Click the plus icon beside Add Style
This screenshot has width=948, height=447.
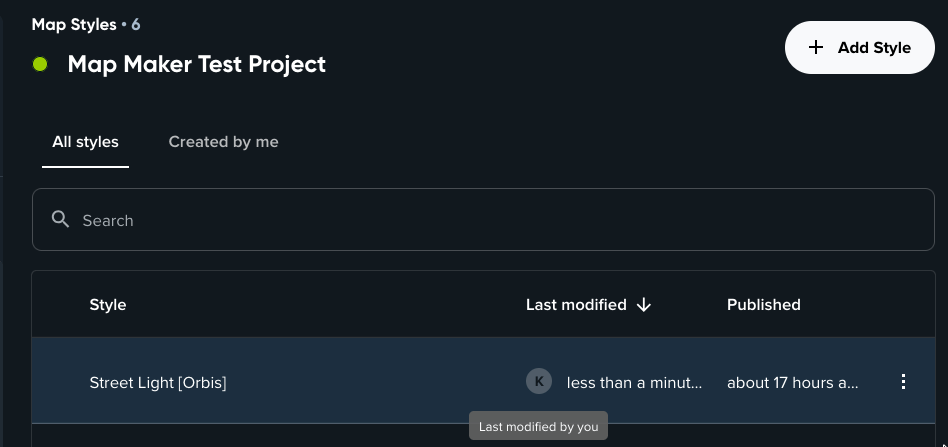(816, 48)
